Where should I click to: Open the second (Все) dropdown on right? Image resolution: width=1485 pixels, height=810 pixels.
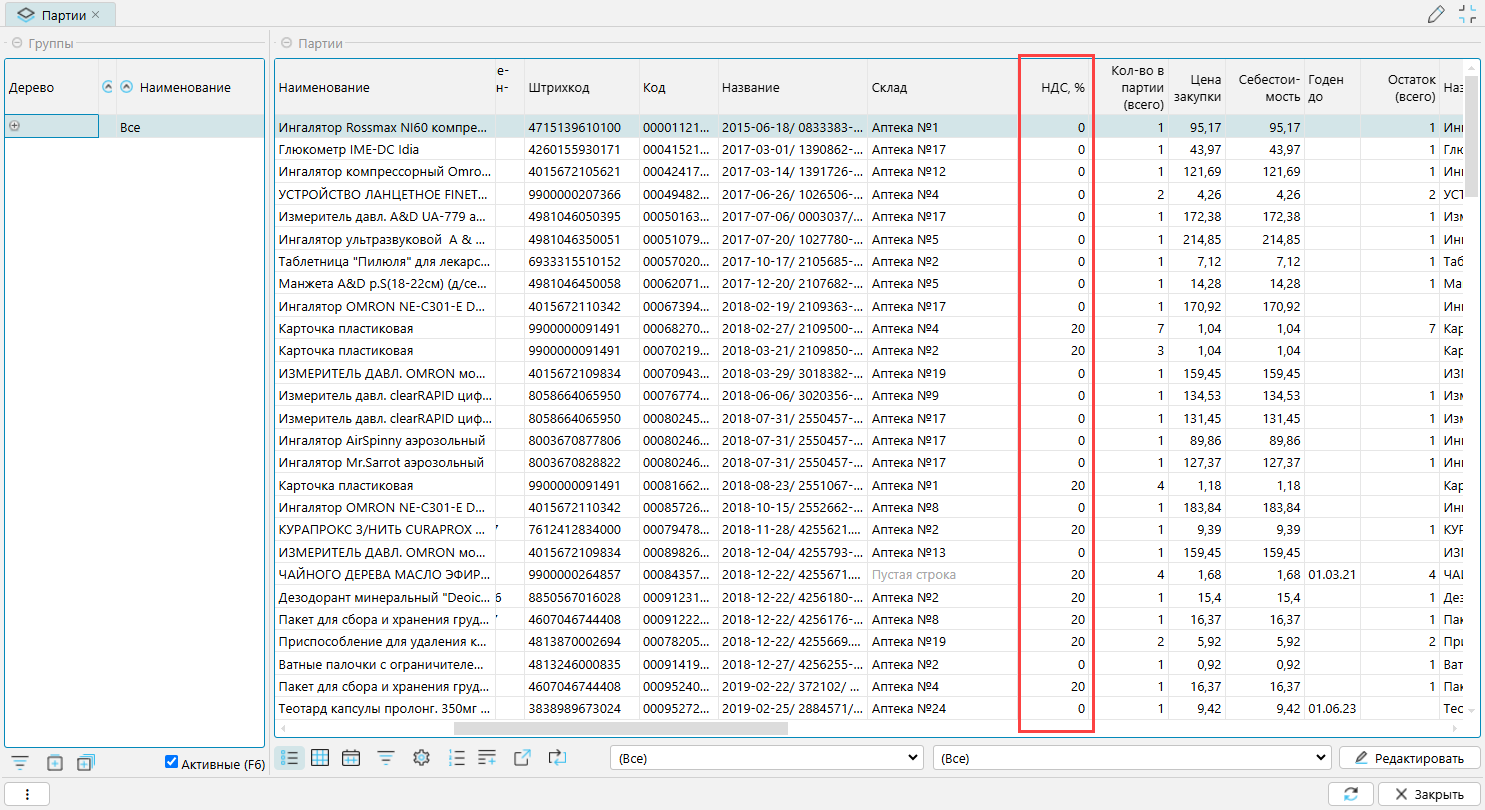[1131, 758]
